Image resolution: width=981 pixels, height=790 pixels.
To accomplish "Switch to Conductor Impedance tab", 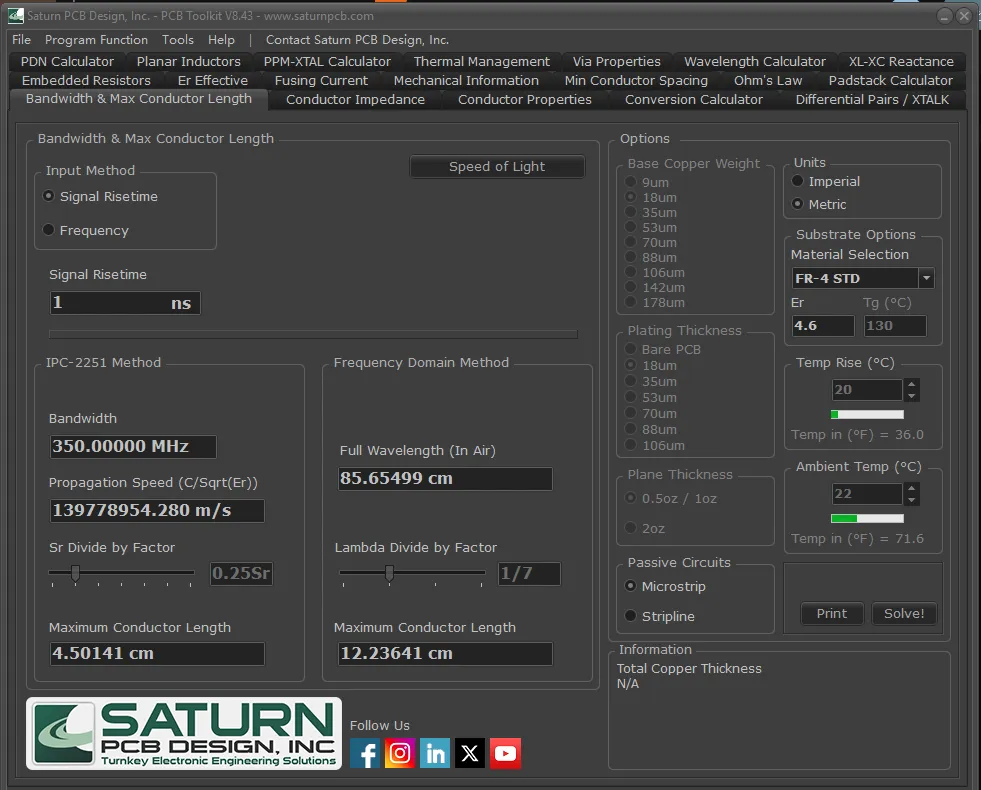I will pos(355,99).
